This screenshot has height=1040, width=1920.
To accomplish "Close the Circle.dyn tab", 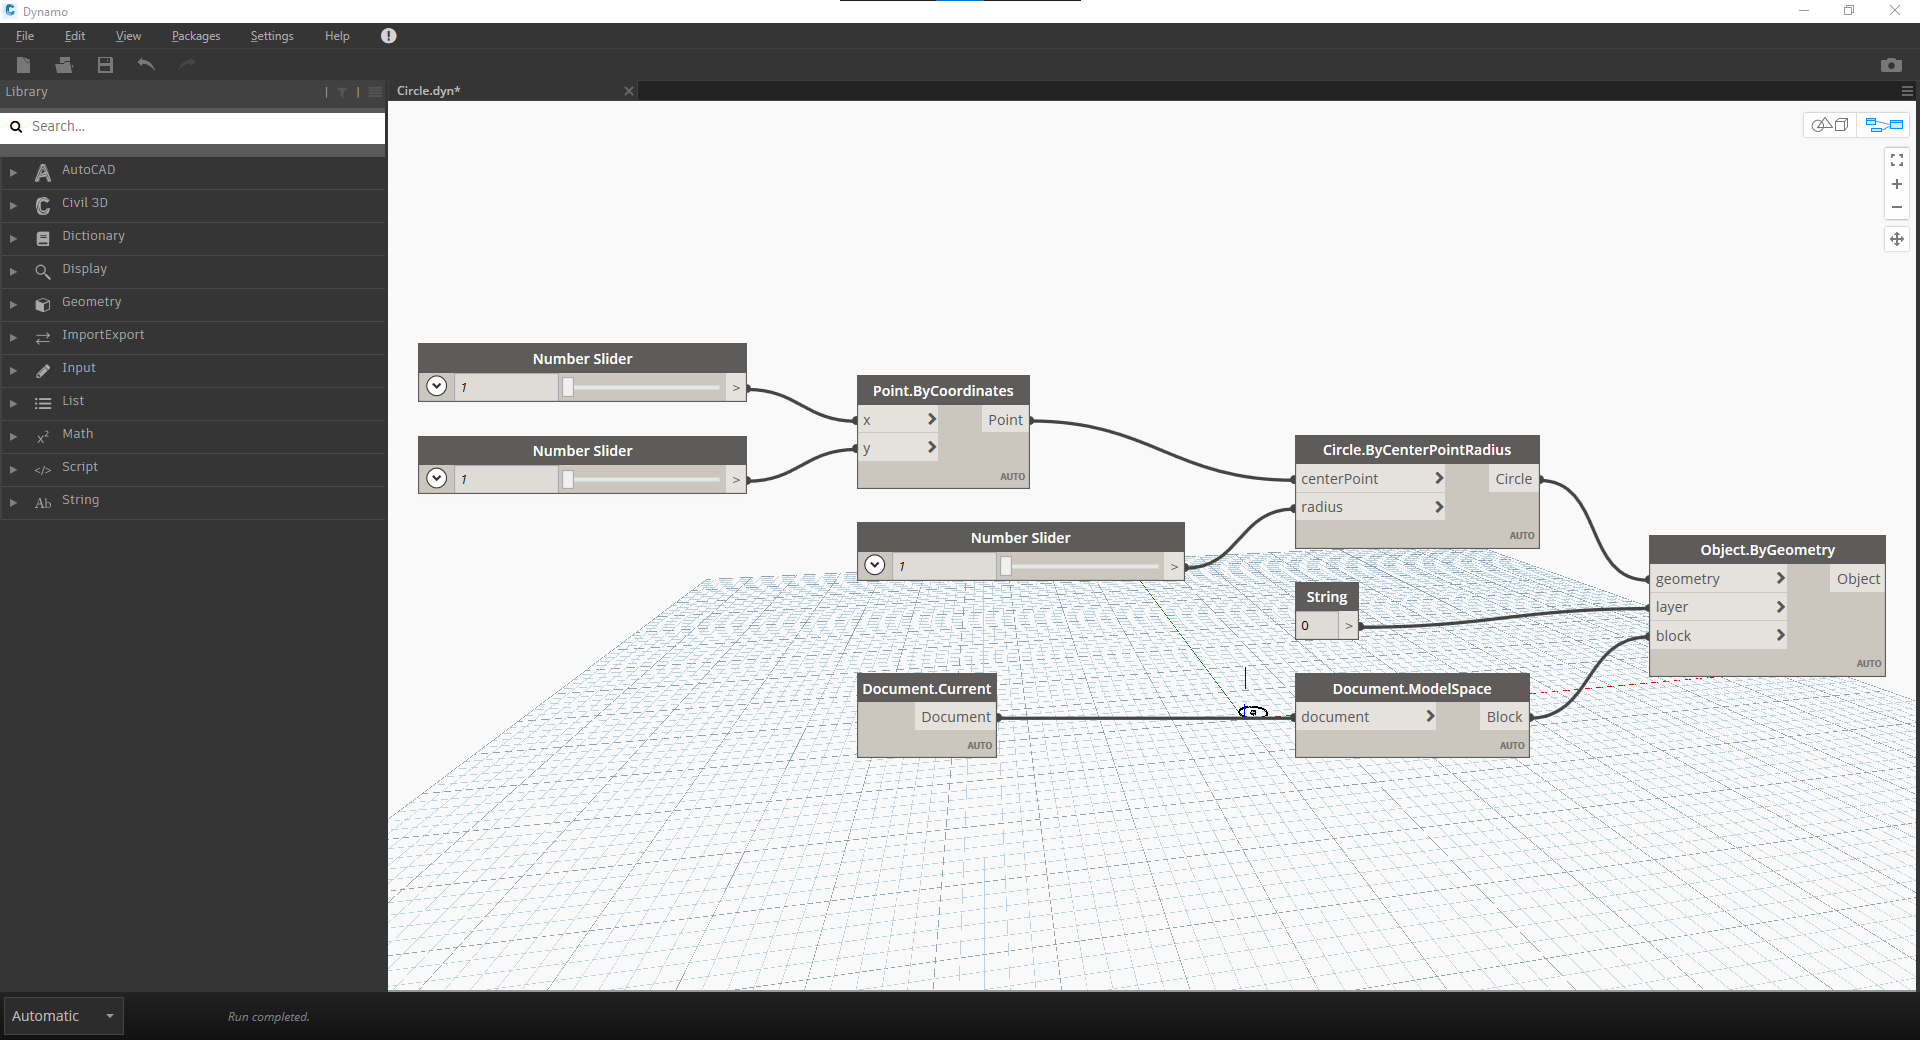I will click(628, 91).
